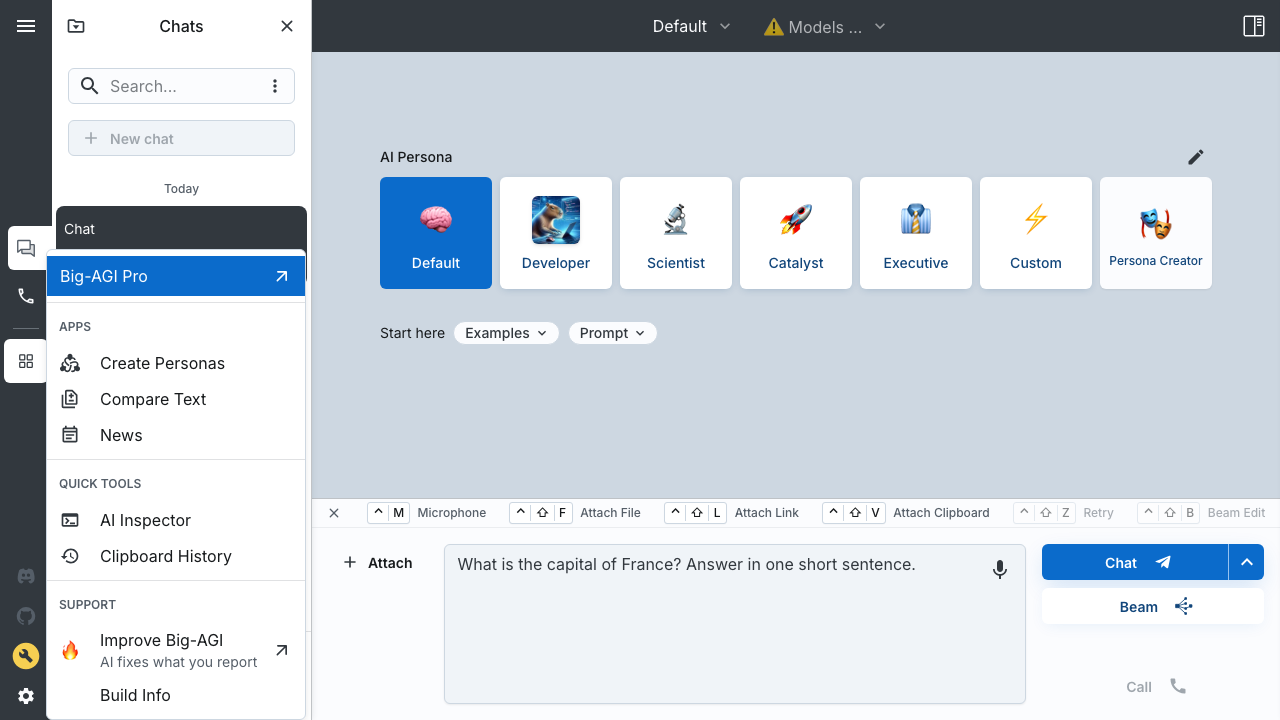
Task: Click the Retry shortcut hint
Action: (1064, 513)
